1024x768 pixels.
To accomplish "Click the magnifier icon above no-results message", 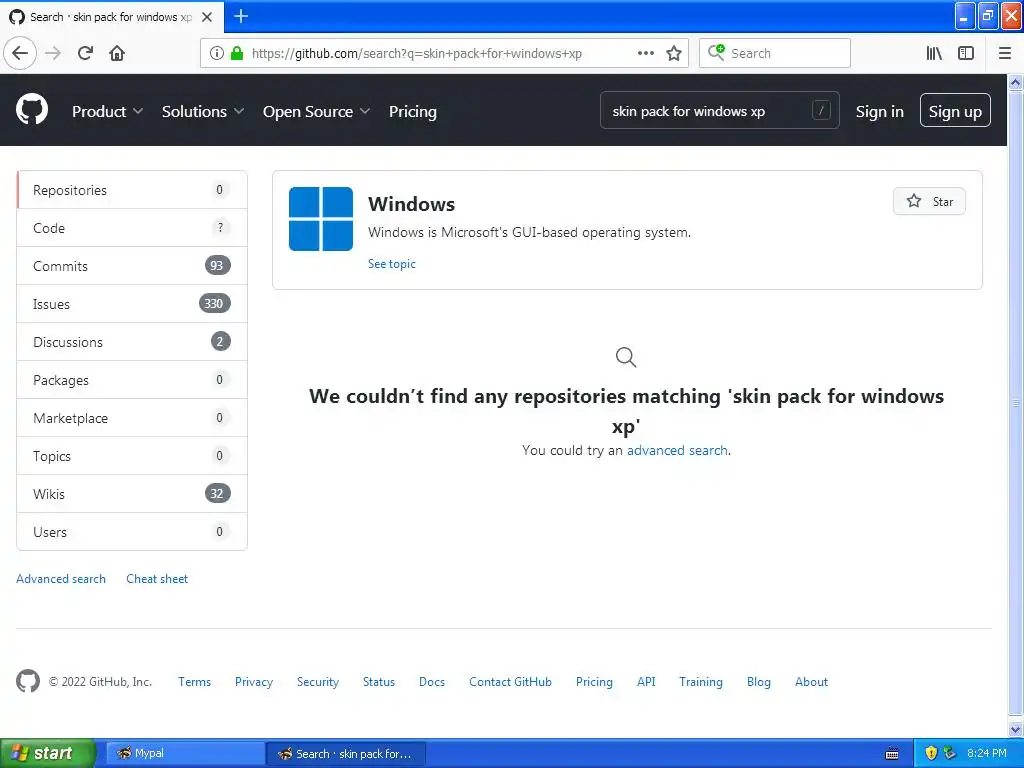I will (x=626, y=357).
